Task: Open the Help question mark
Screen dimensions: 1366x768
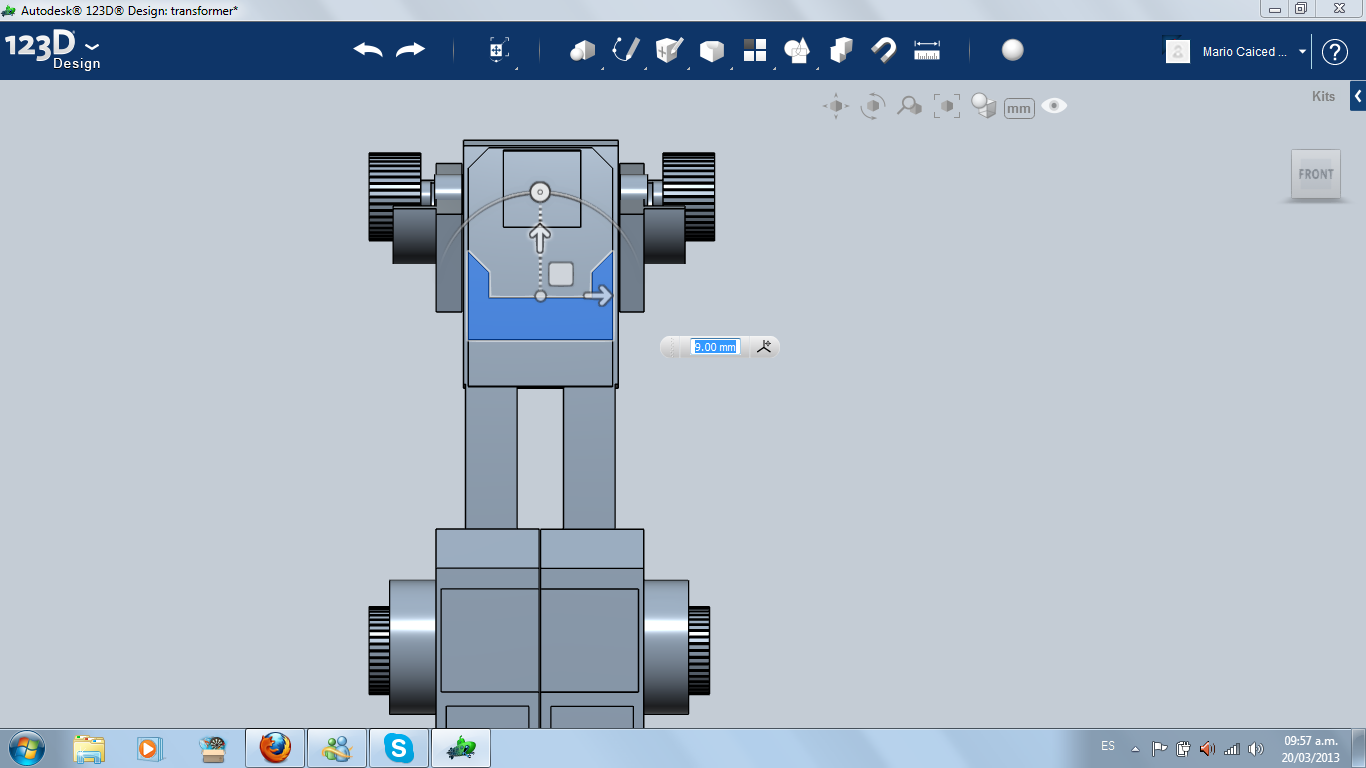Action: 1335,52
